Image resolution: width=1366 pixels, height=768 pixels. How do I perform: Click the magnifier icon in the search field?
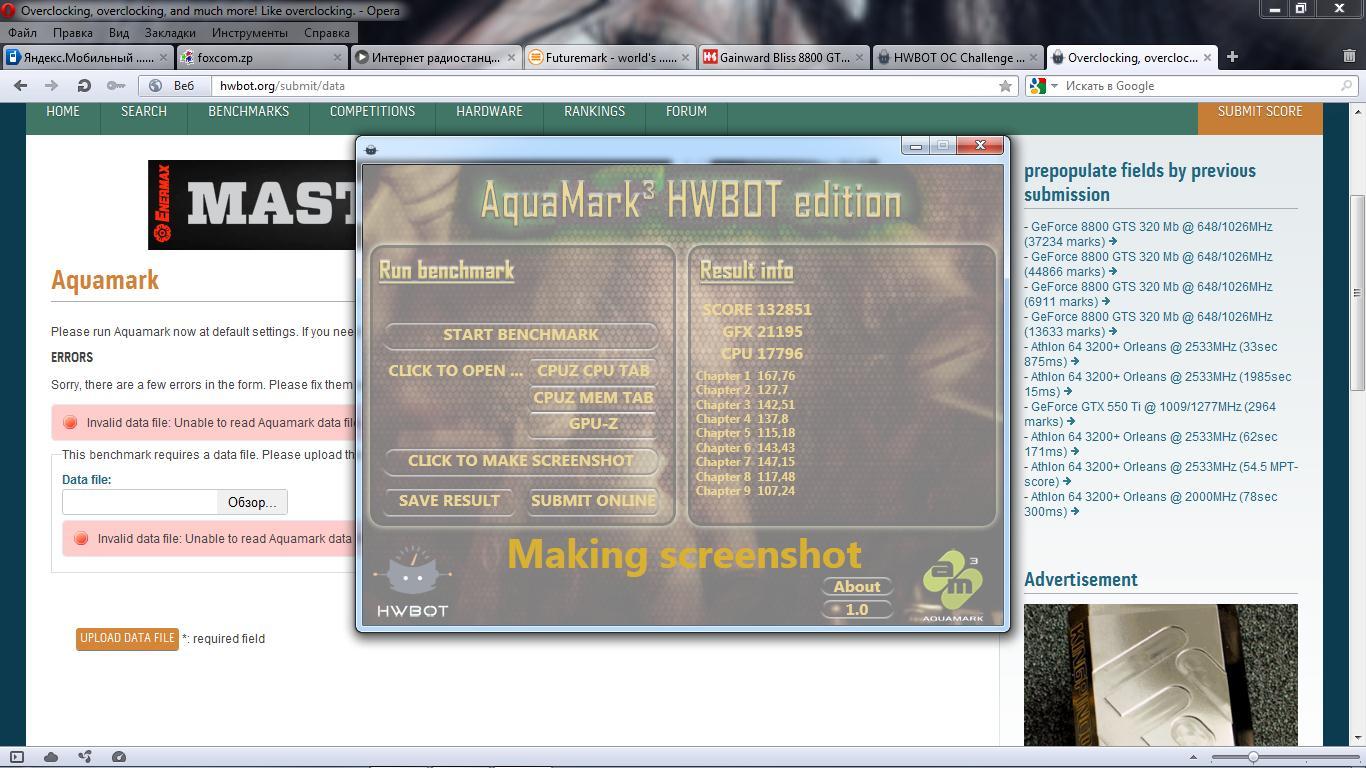(x=1346, y=86)
